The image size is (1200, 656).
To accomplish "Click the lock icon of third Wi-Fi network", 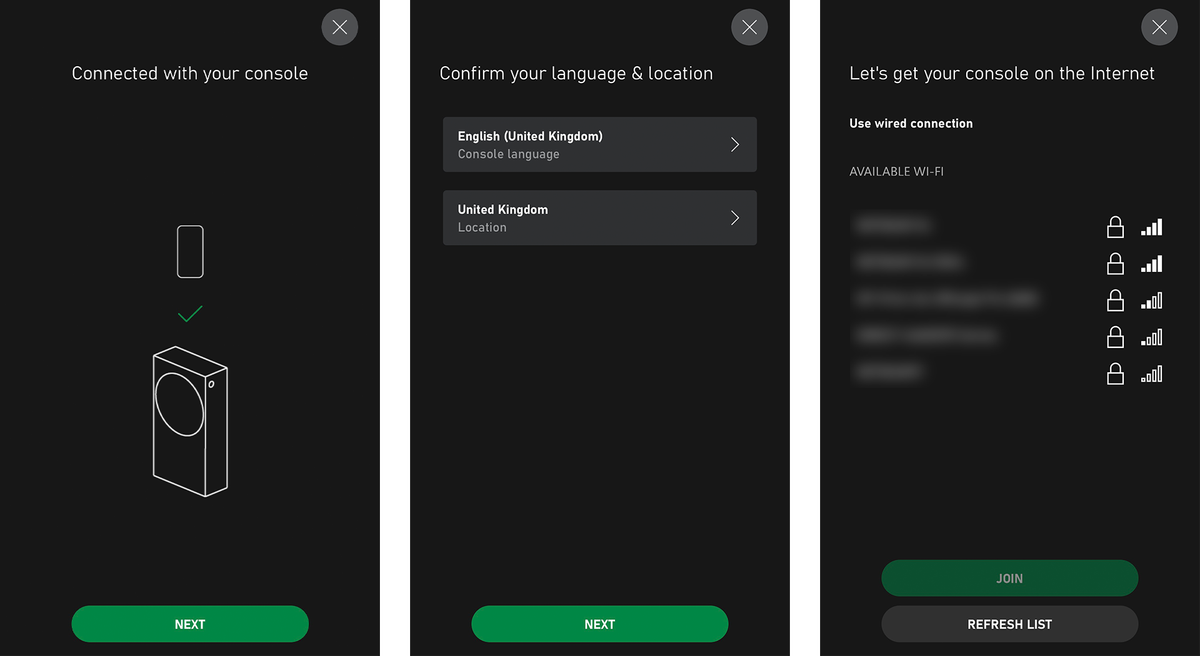I will click(1115, 300).
